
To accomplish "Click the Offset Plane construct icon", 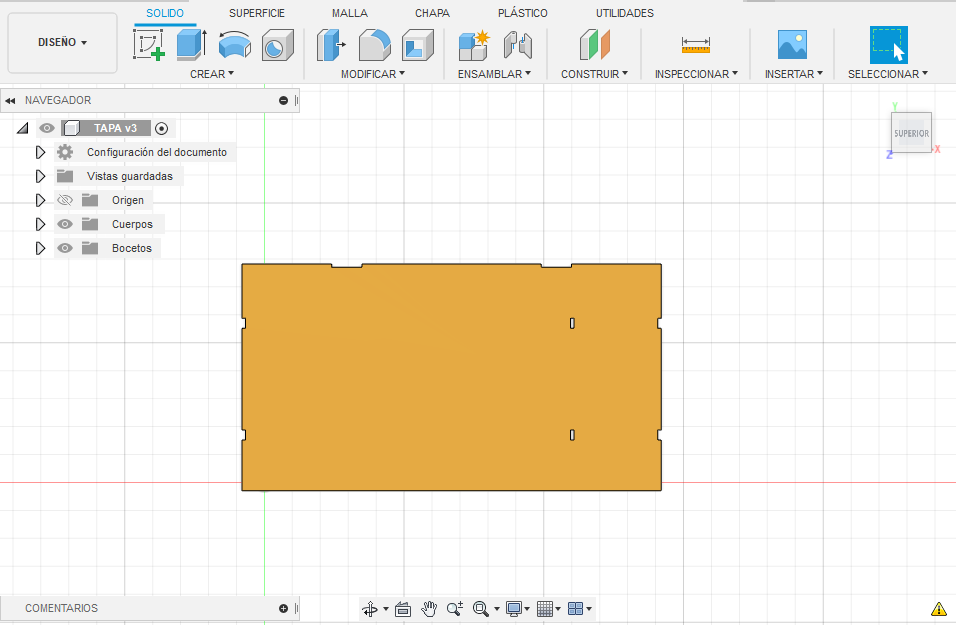I will [594, 45].
